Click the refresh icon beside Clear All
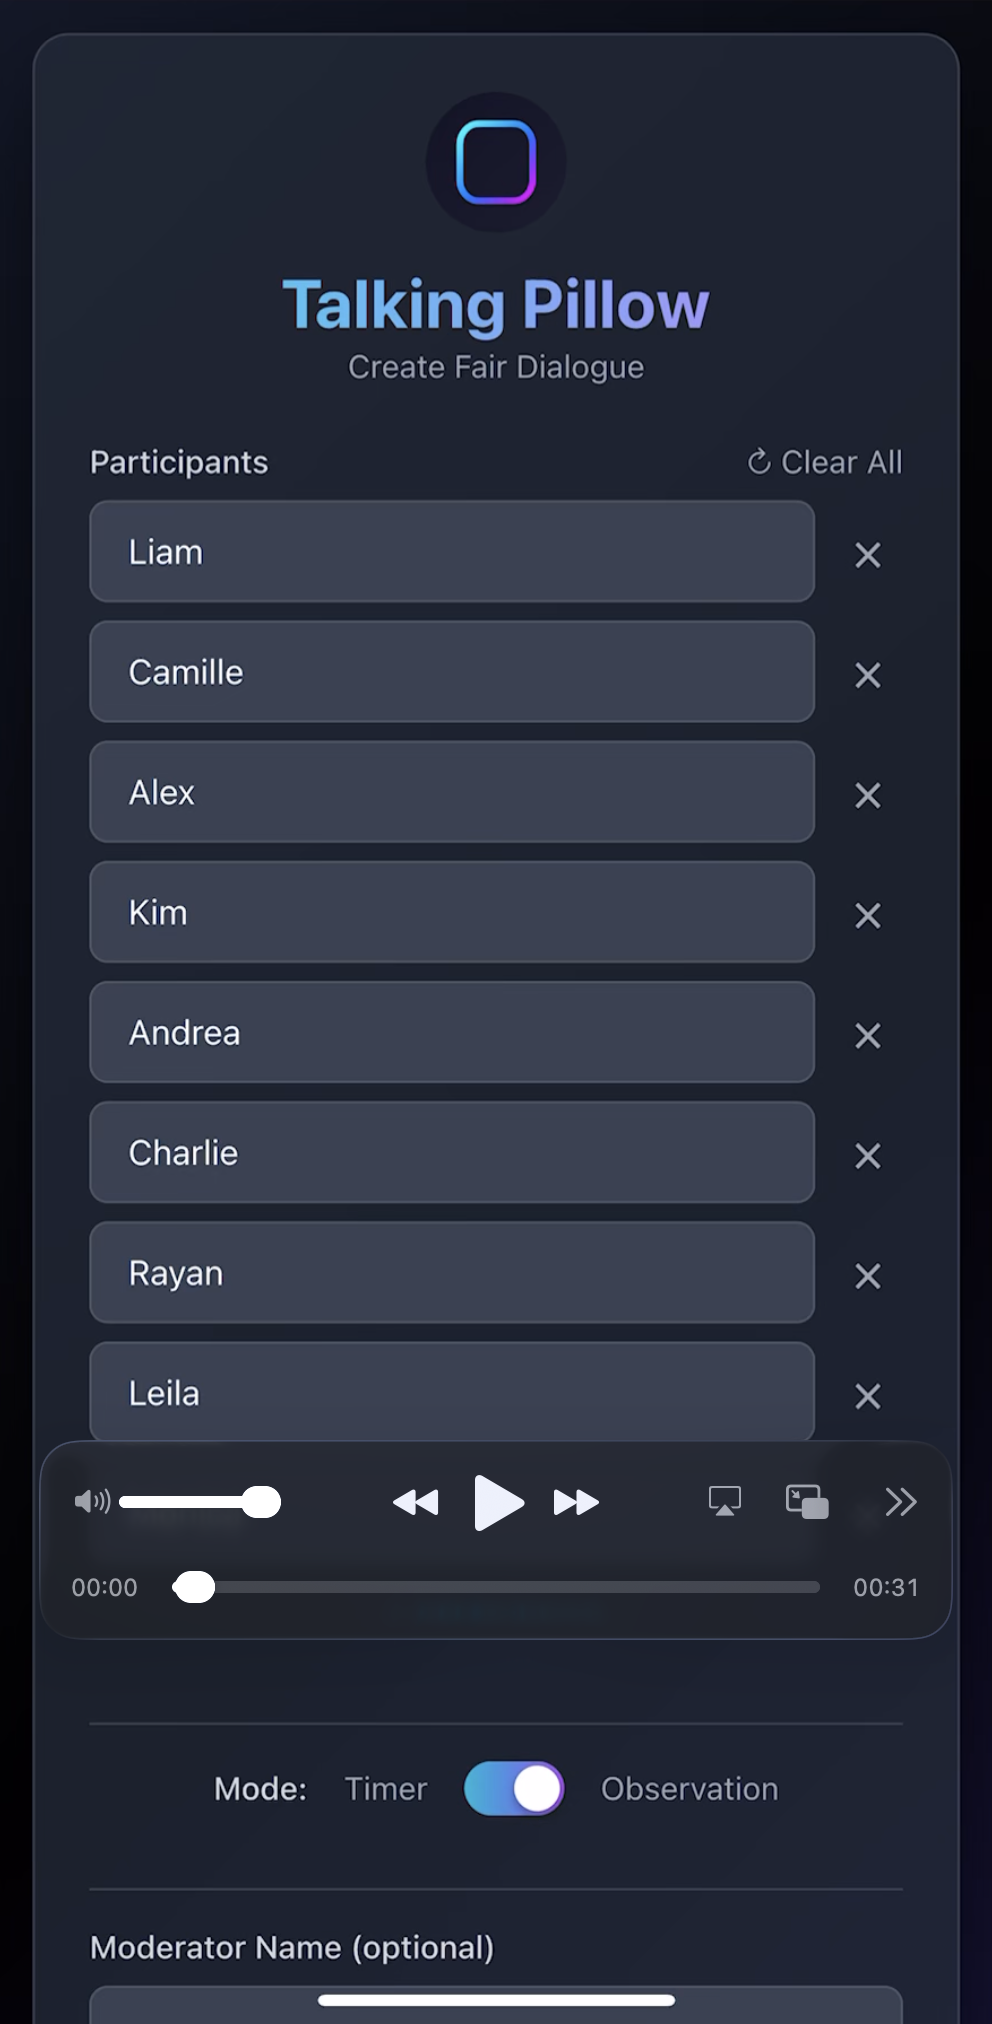The width and height of the screenshot is (992, 2024). click(759, 461)
